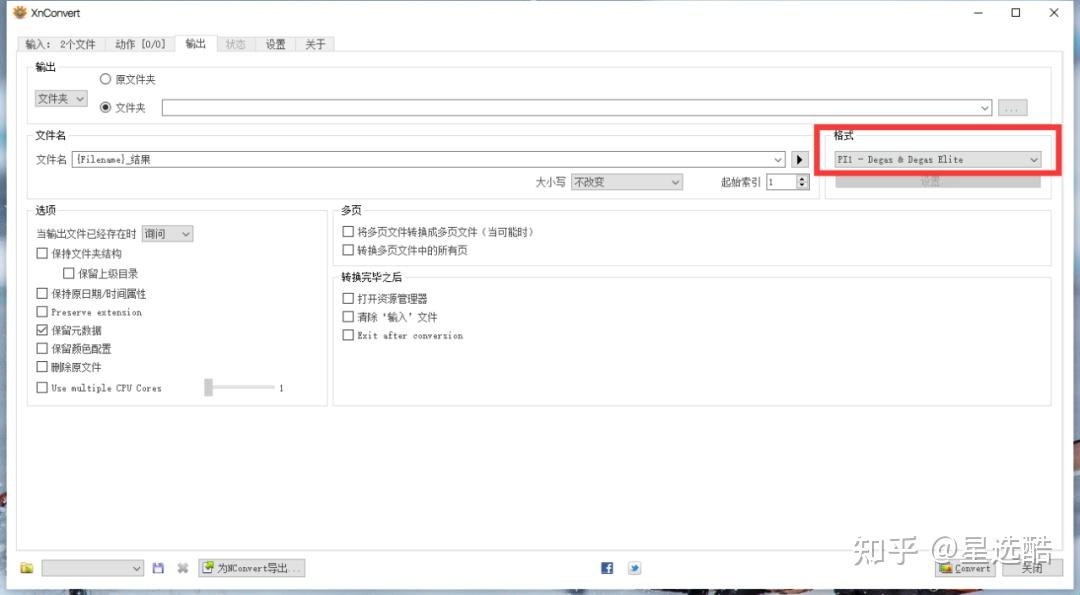1080x595 pixels.
Task: Click the format 设置 button
Action: [x=937, y=180]
